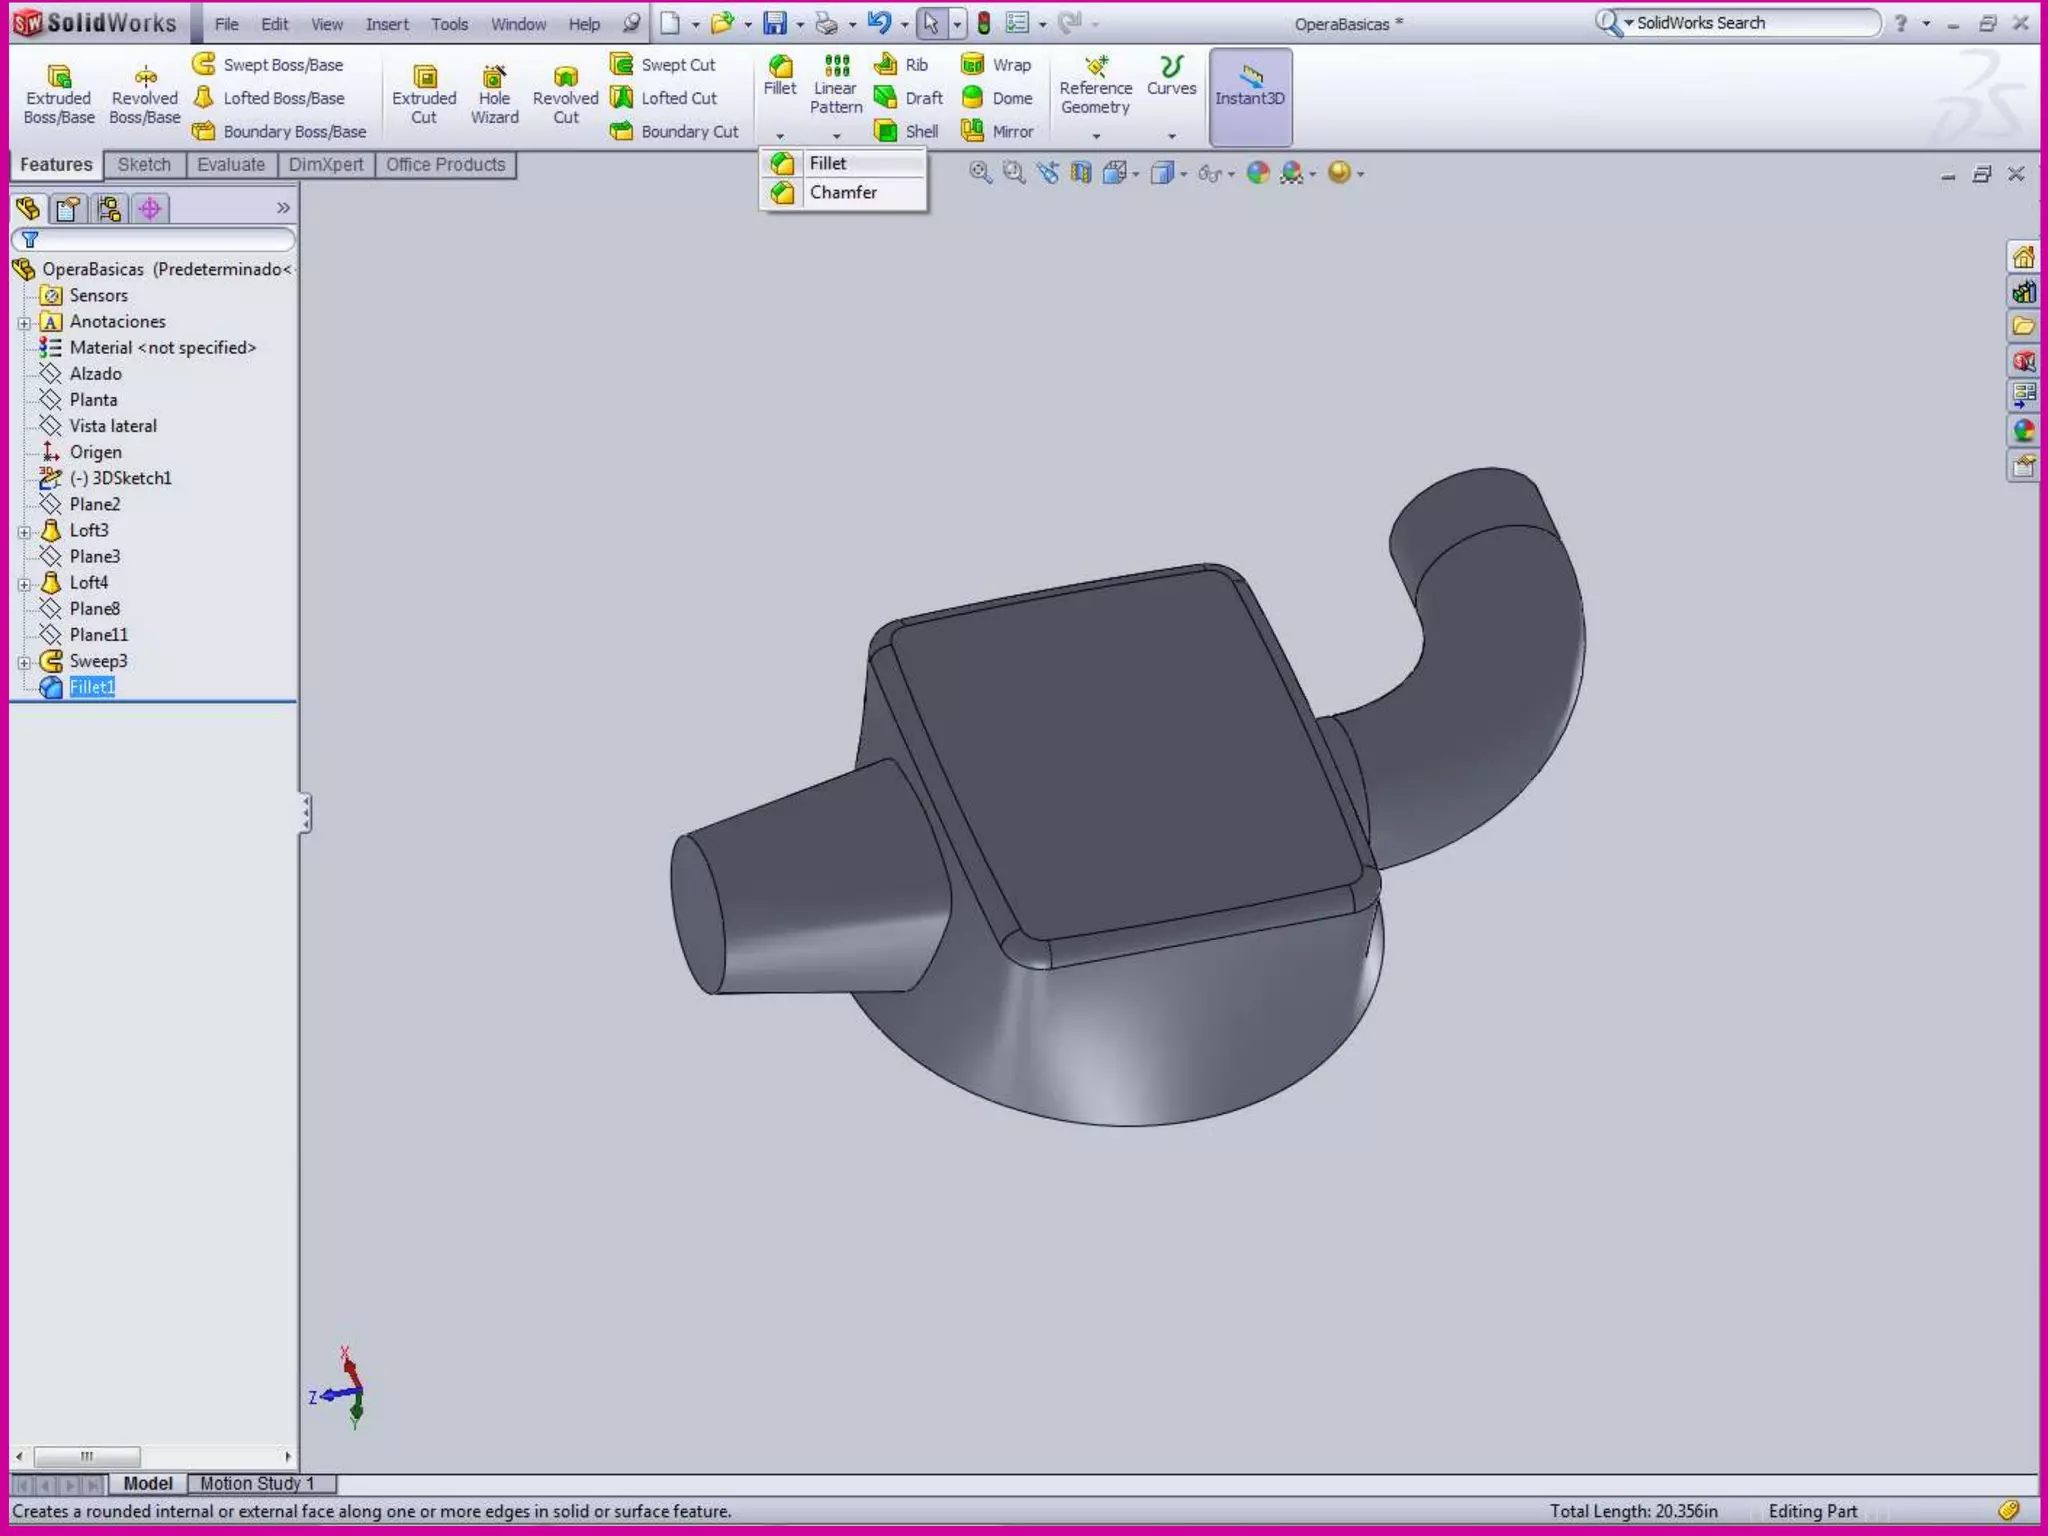Open the Reference Geometry dropdown arrow

click(1096, 136)
